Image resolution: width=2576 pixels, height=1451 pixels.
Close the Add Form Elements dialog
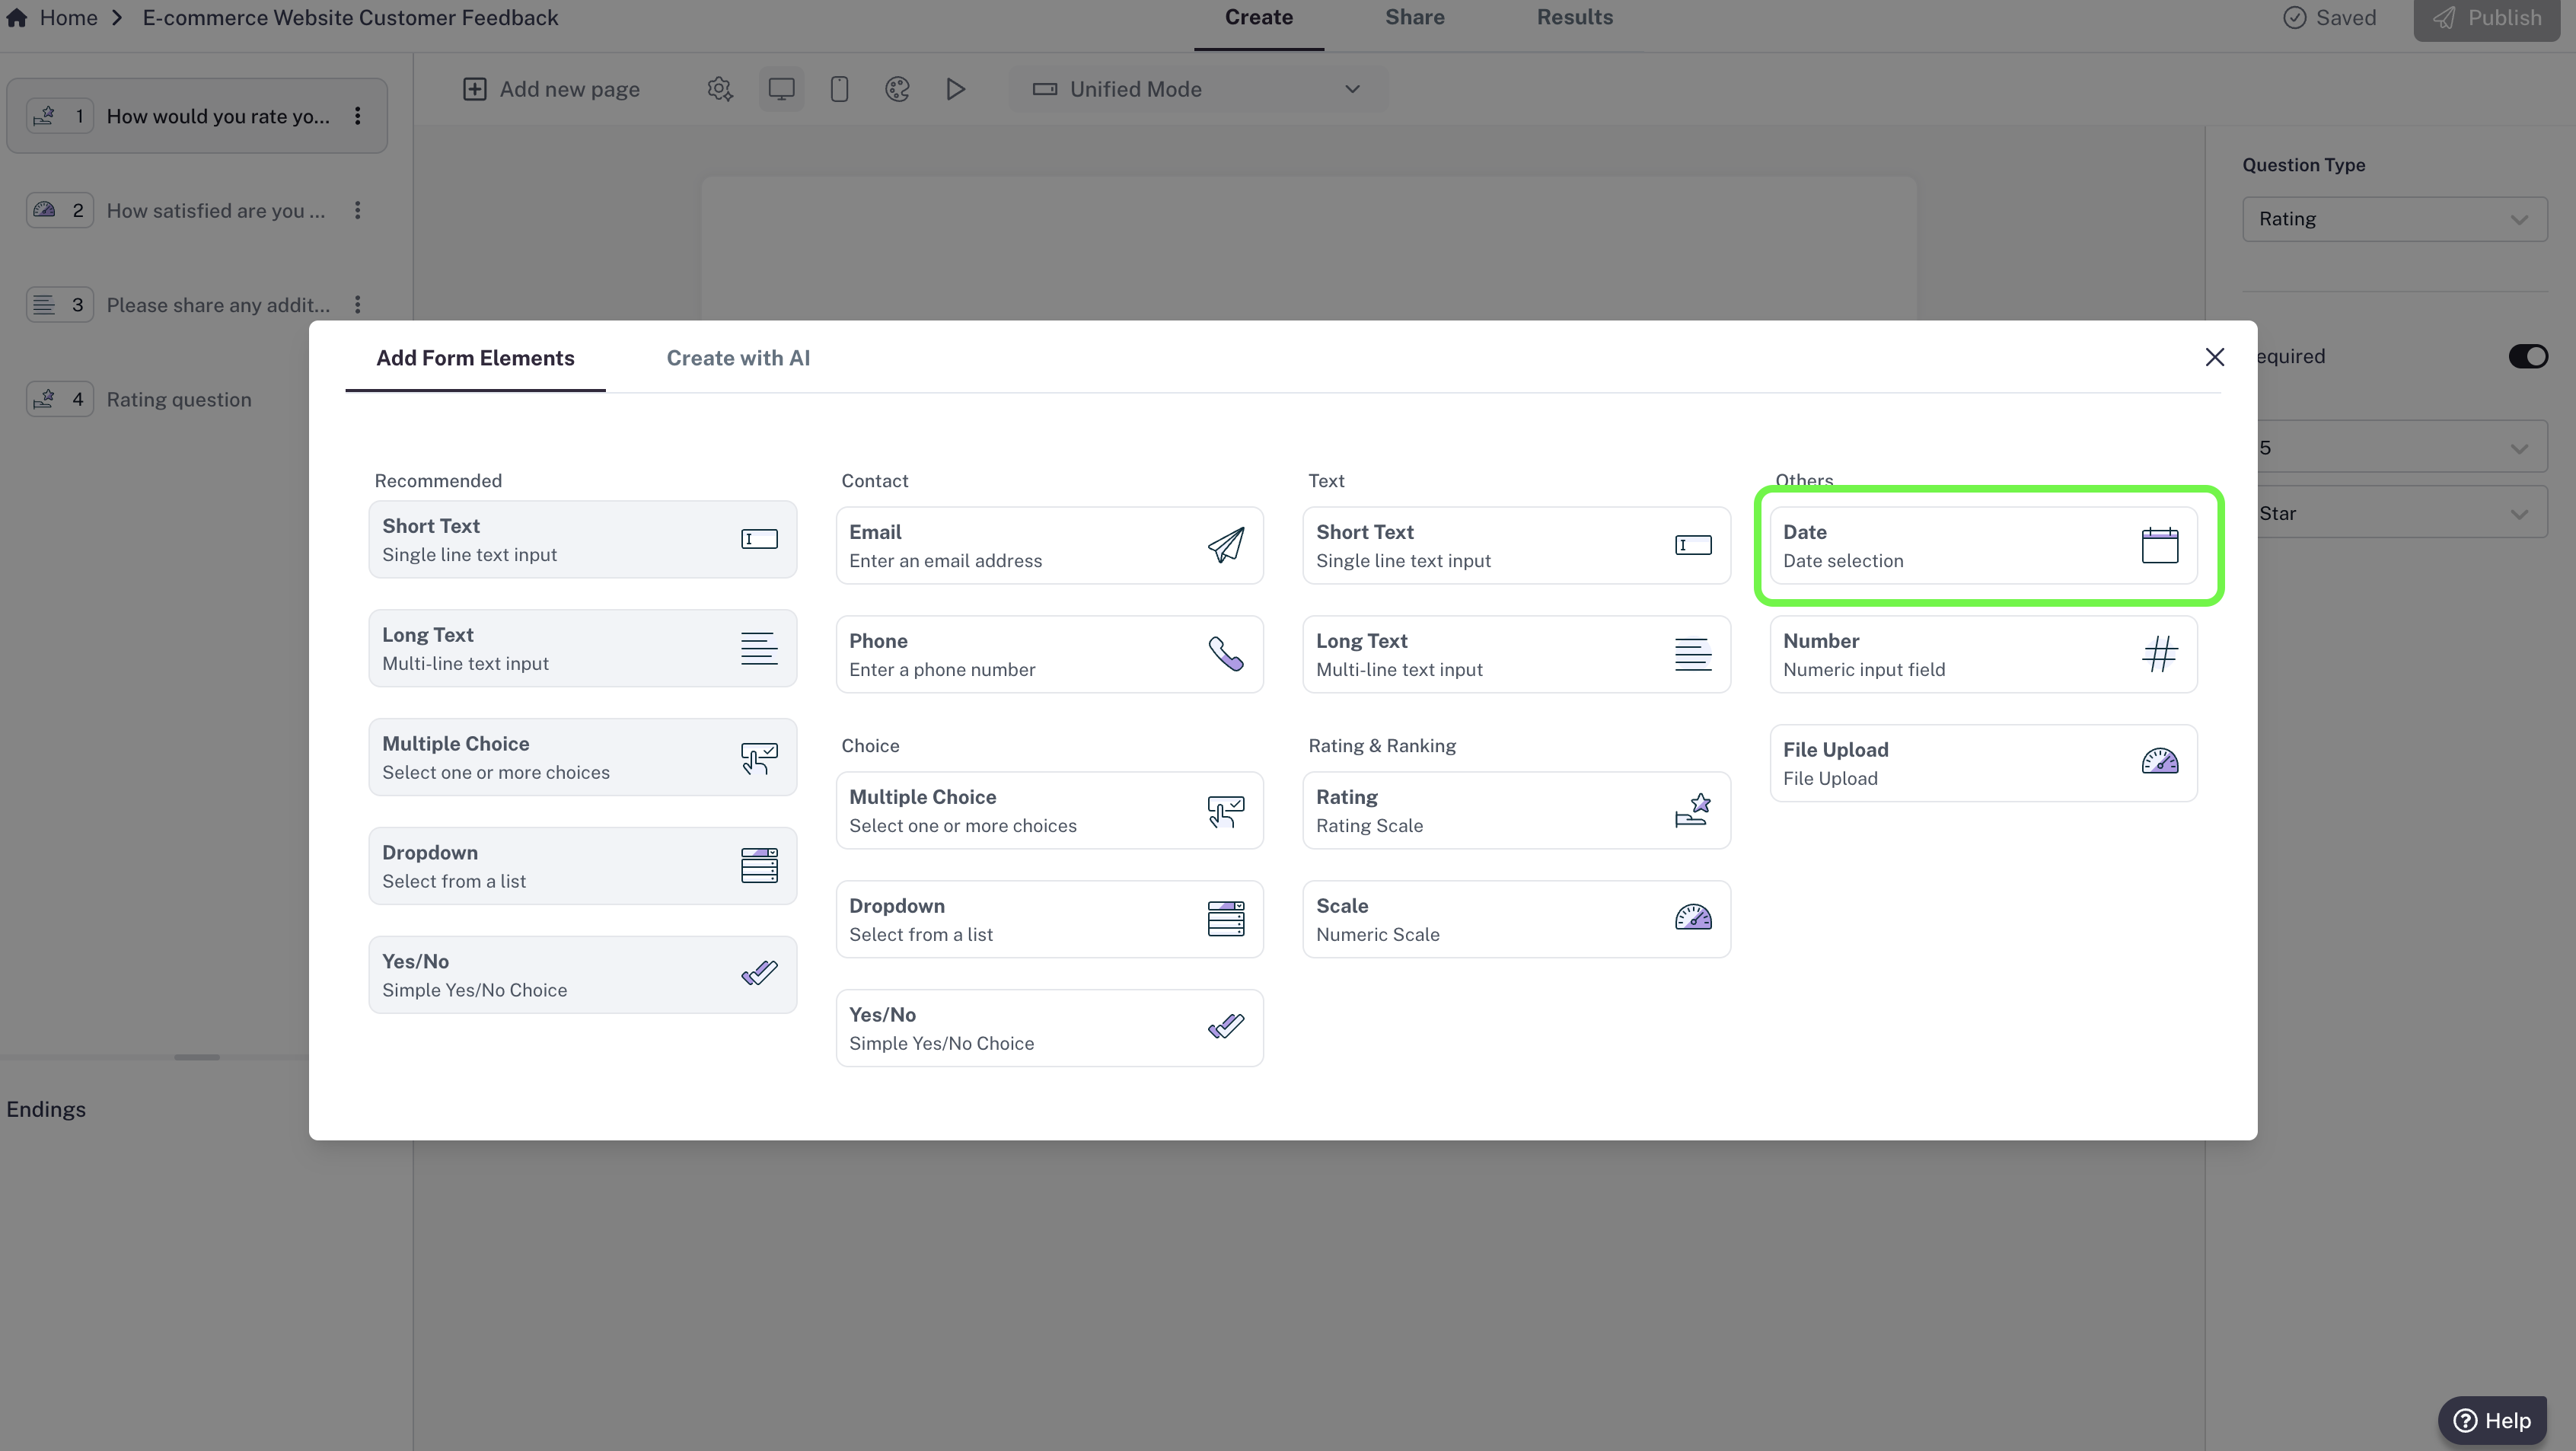pyautogui.click(x=2214, y=357)
